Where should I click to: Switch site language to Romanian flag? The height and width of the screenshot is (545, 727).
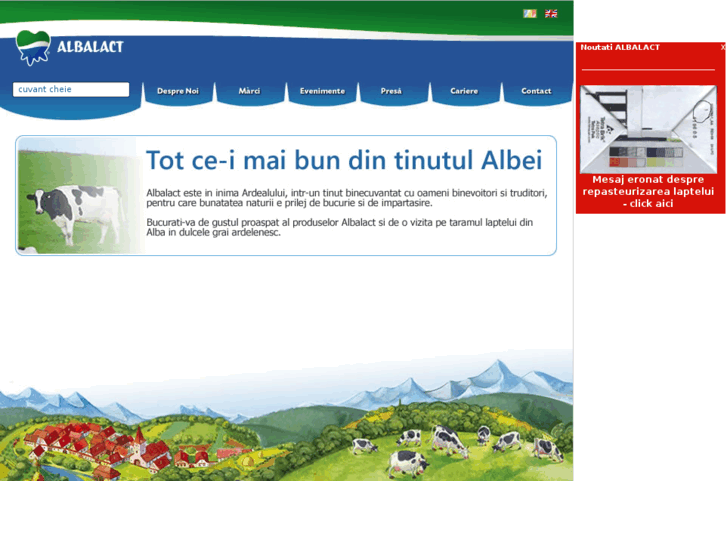point(529,13)
